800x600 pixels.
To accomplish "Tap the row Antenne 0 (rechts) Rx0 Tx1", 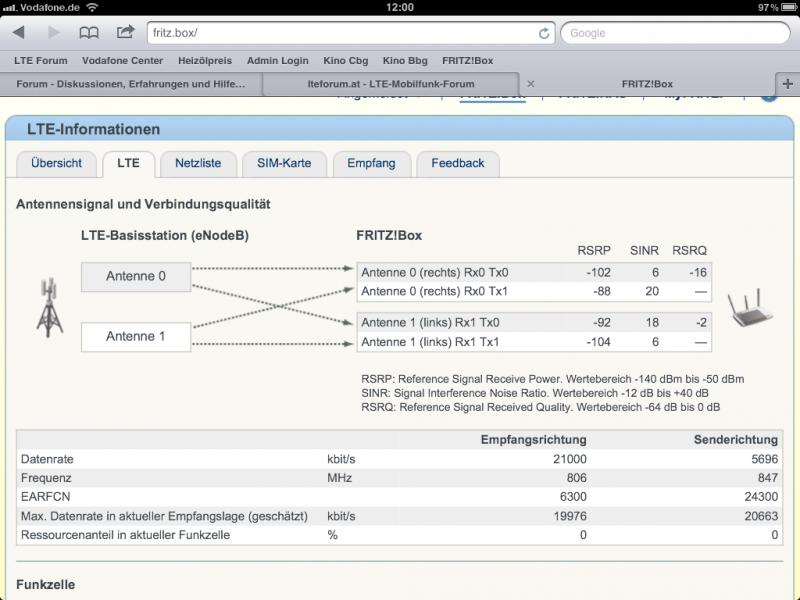I will (x=534, y=291).
